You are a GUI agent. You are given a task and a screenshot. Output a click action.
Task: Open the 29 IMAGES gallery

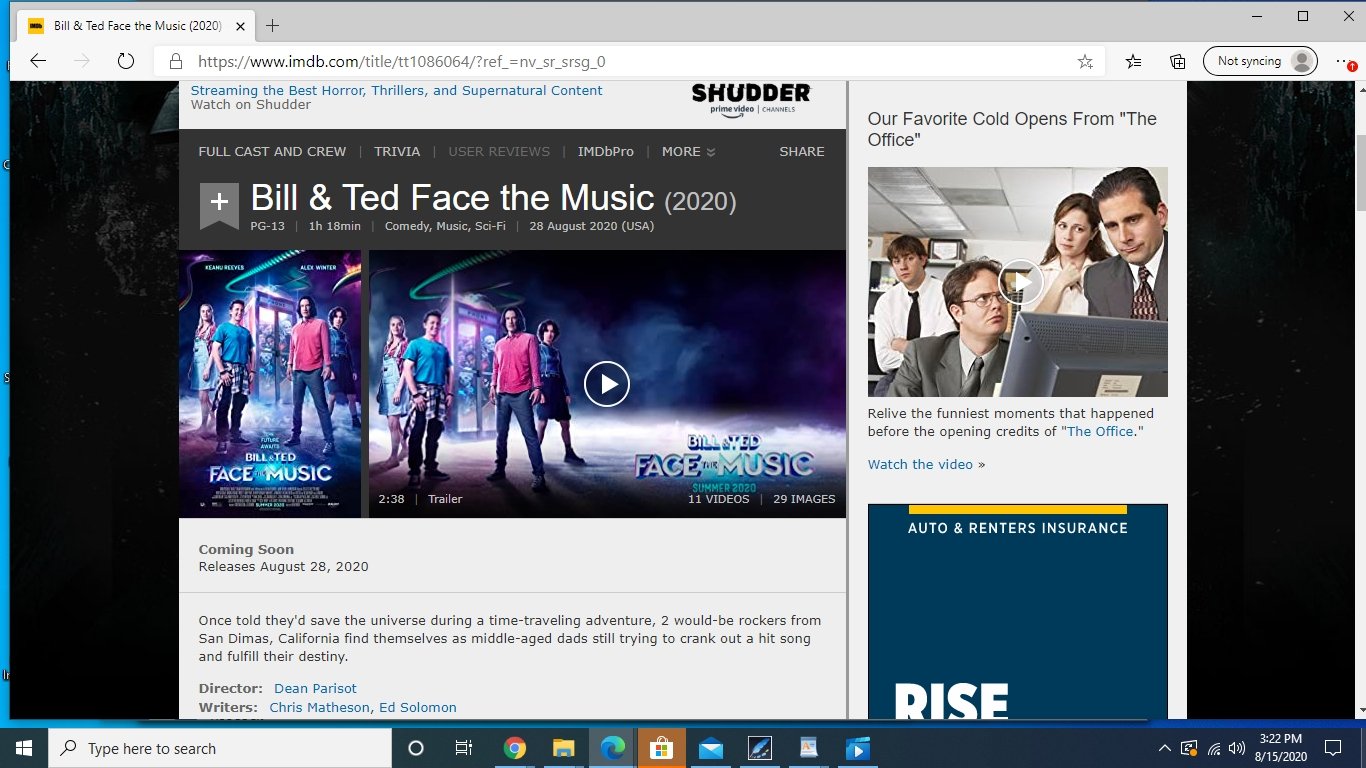pyautogui.click(x=804, y=498)
